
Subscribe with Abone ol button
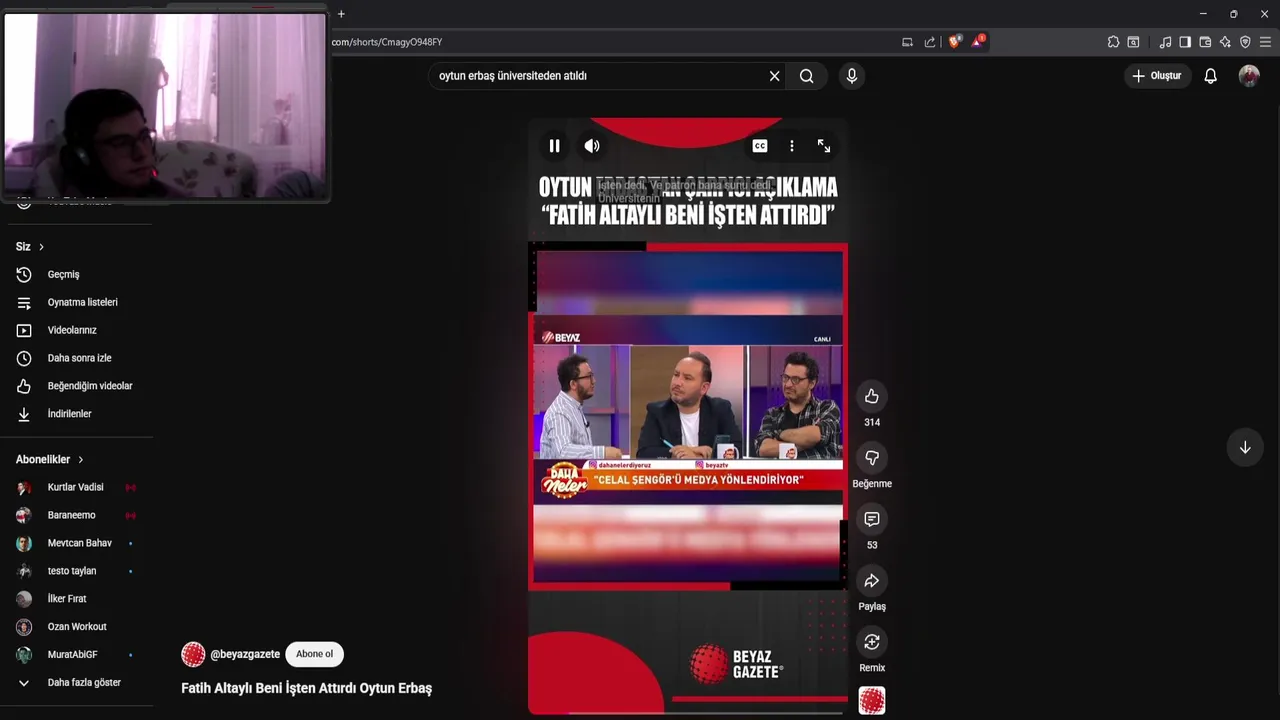[x=314, y=654]
